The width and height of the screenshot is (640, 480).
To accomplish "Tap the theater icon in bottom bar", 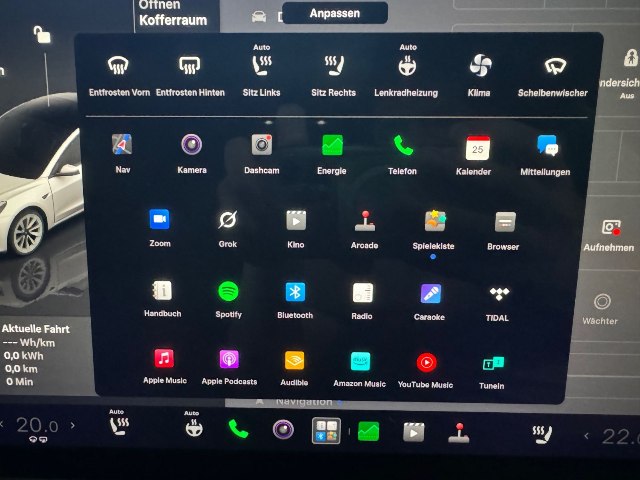I will coord(414,432).
